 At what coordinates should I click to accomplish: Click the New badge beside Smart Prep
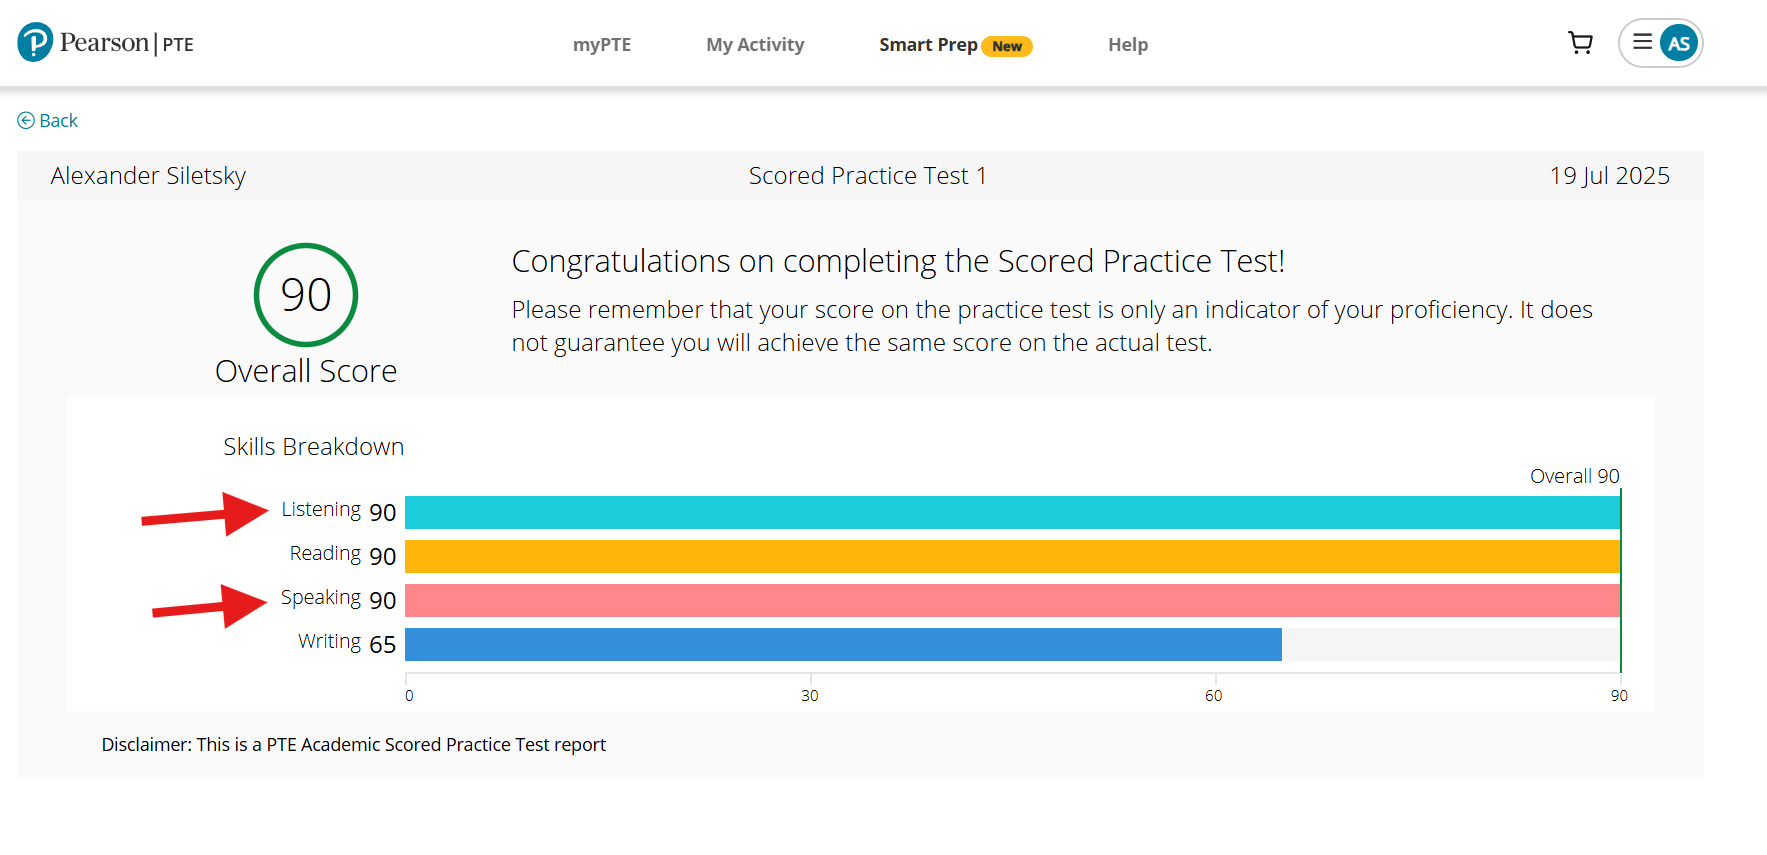pyautogui.click(x=1007, y=46)
